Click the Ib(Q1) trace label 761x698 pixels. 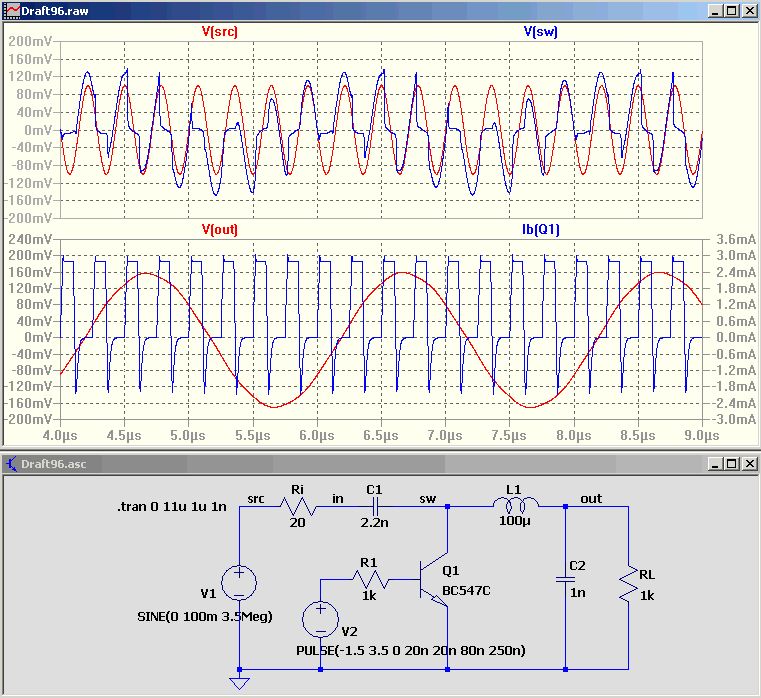tap(540, 229)
